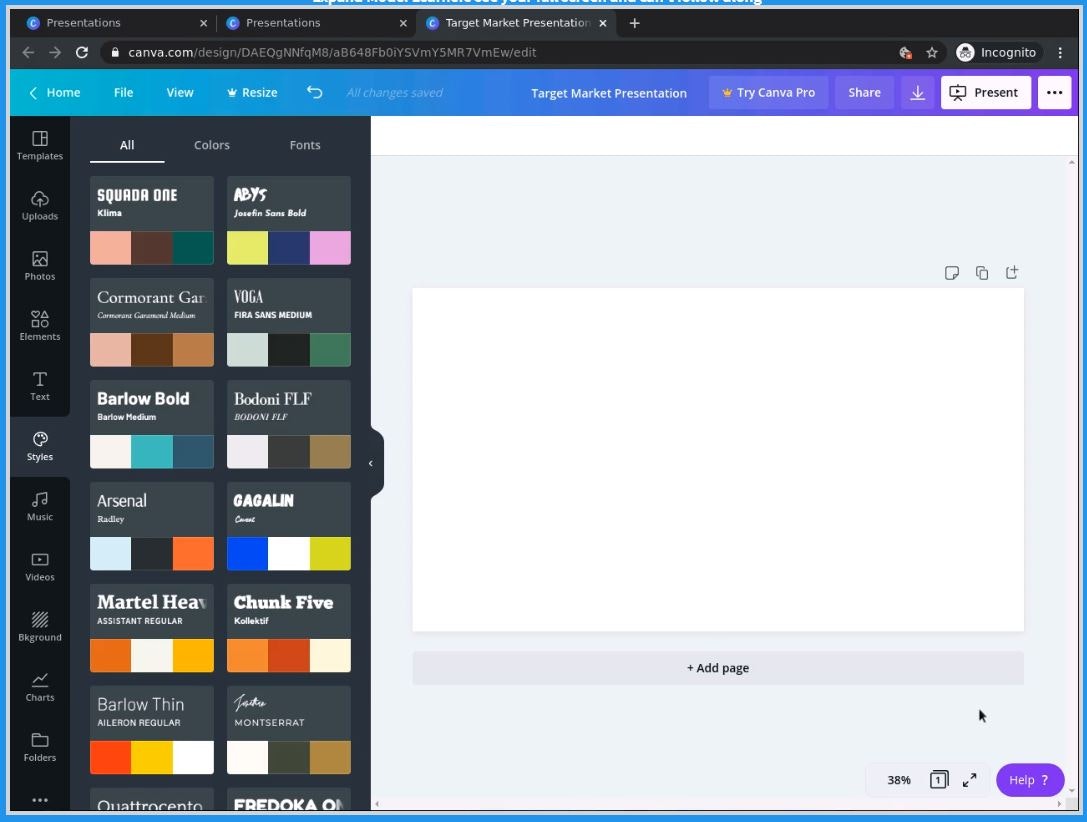1087x822 pixels.
Task: Open the Bkground sidebar panel
Action: point(40,627)
